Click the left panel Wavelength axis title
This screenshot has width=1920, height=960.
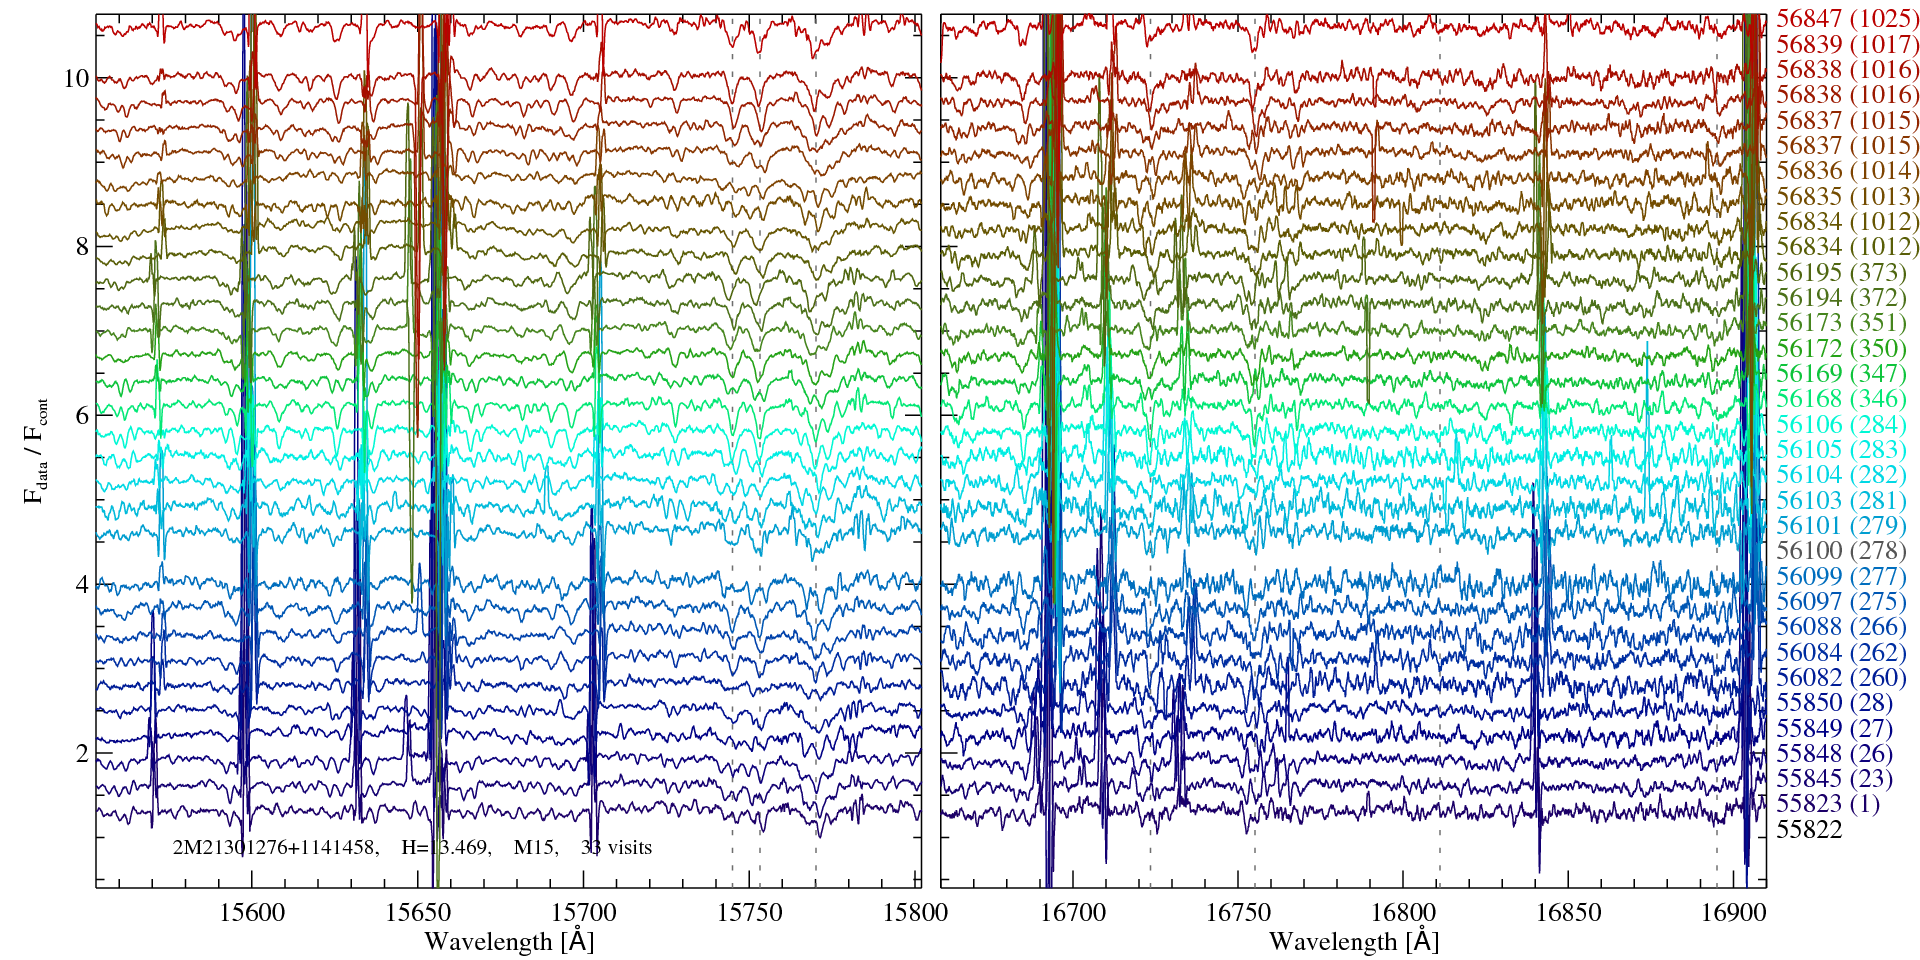tap(509, 942)
